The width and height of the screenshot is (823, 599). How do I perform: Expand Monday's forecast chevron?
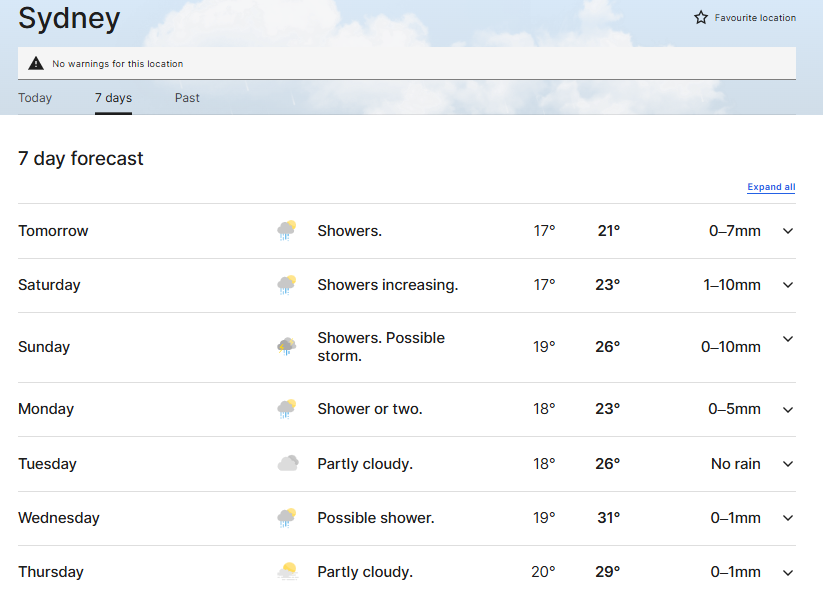pyautogui.click(x=788, y=409)
